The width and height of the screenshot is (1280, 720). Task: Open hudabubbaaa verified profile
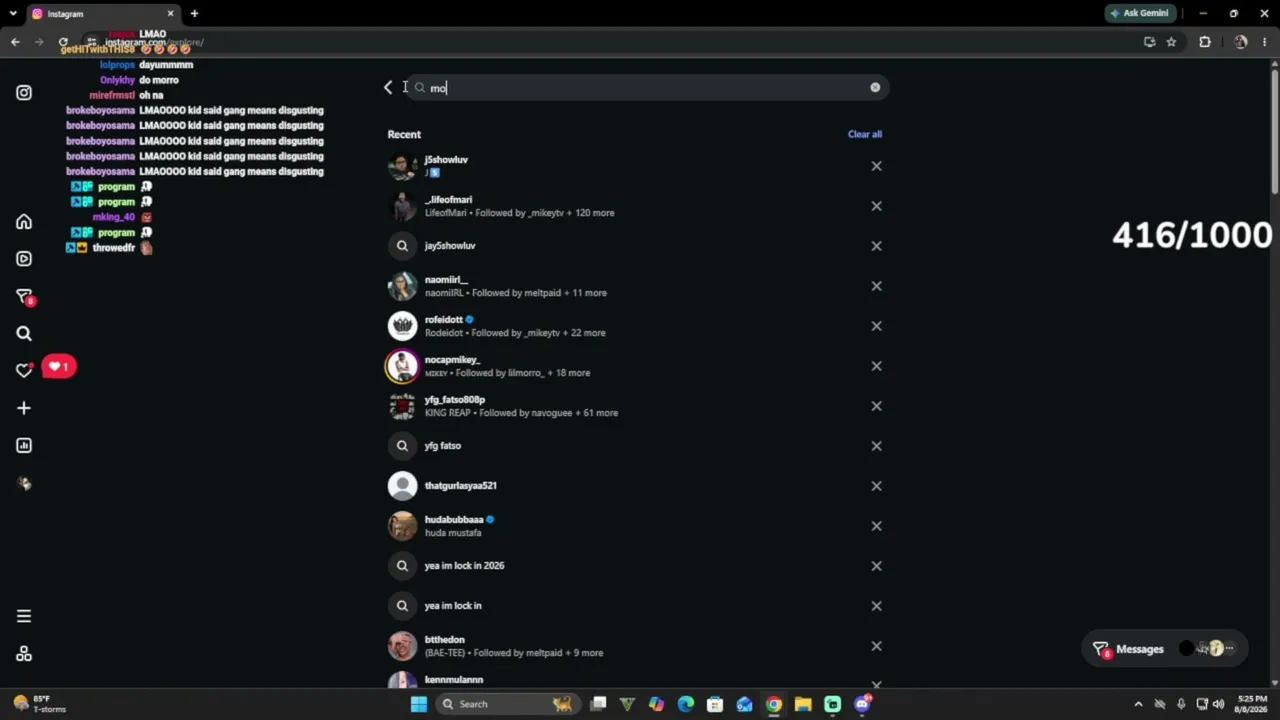[x=635, y=526]
